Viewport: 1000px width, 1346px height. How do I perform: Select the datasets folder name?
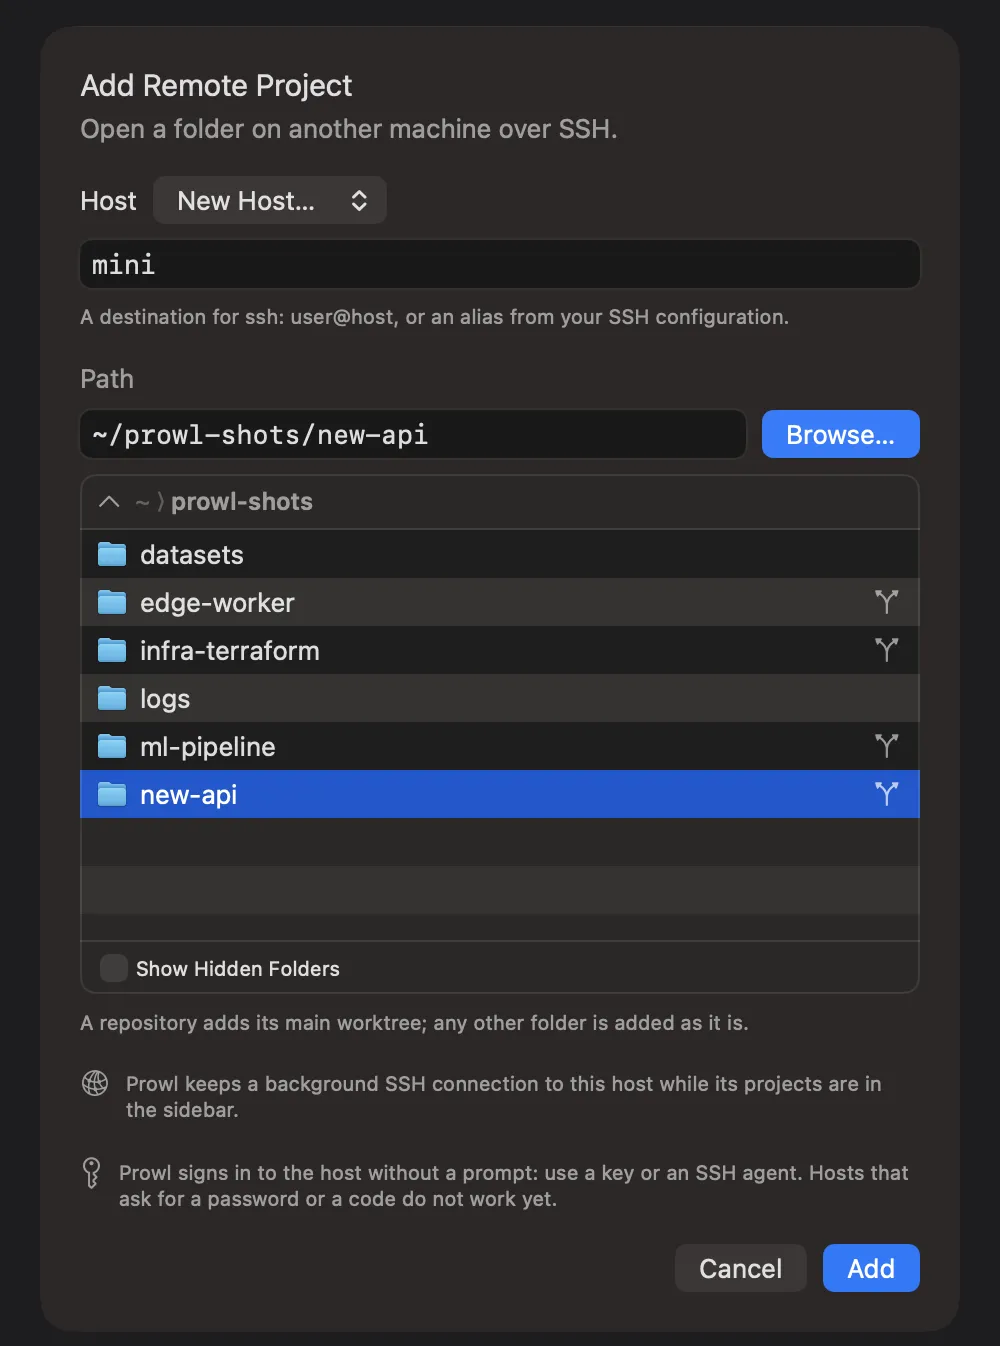point(192,555)
